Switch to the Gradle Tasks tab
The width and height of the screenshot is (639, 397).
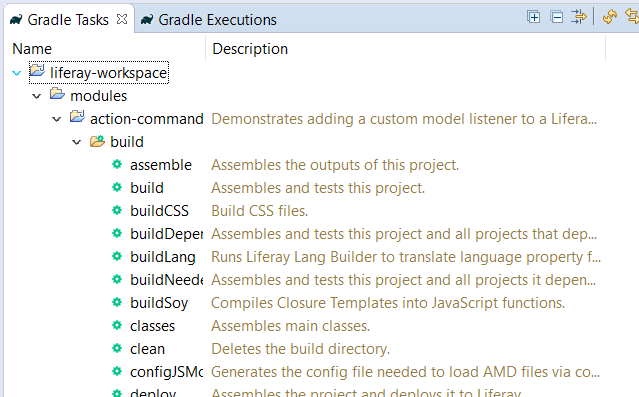click(68, 20)
